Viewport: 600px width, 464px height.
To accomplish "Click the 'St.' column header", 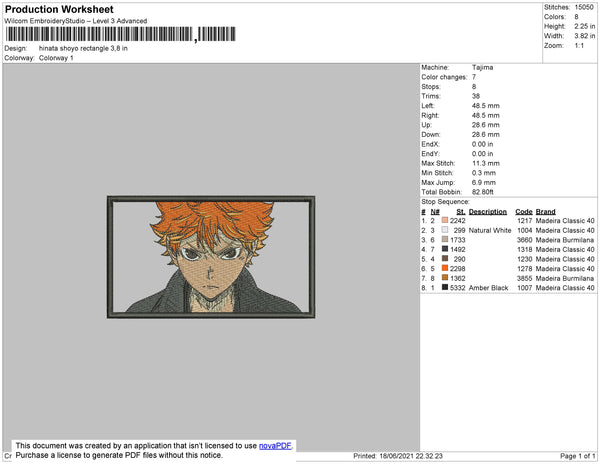I will [461, 212].
